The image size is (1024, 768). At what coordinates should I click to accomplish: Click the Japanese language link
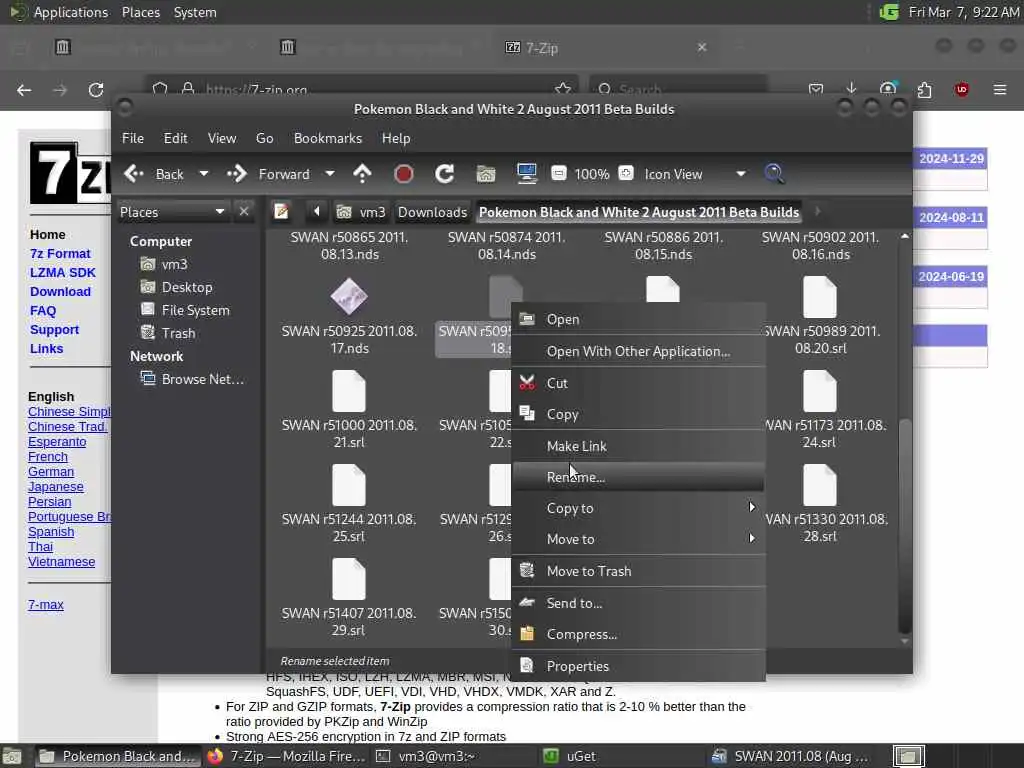56,487
